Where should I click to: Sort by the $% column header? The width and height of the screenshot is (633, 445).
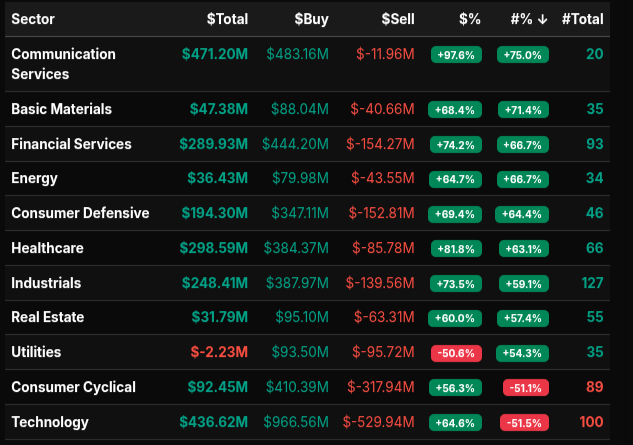[x=469, y=19]
